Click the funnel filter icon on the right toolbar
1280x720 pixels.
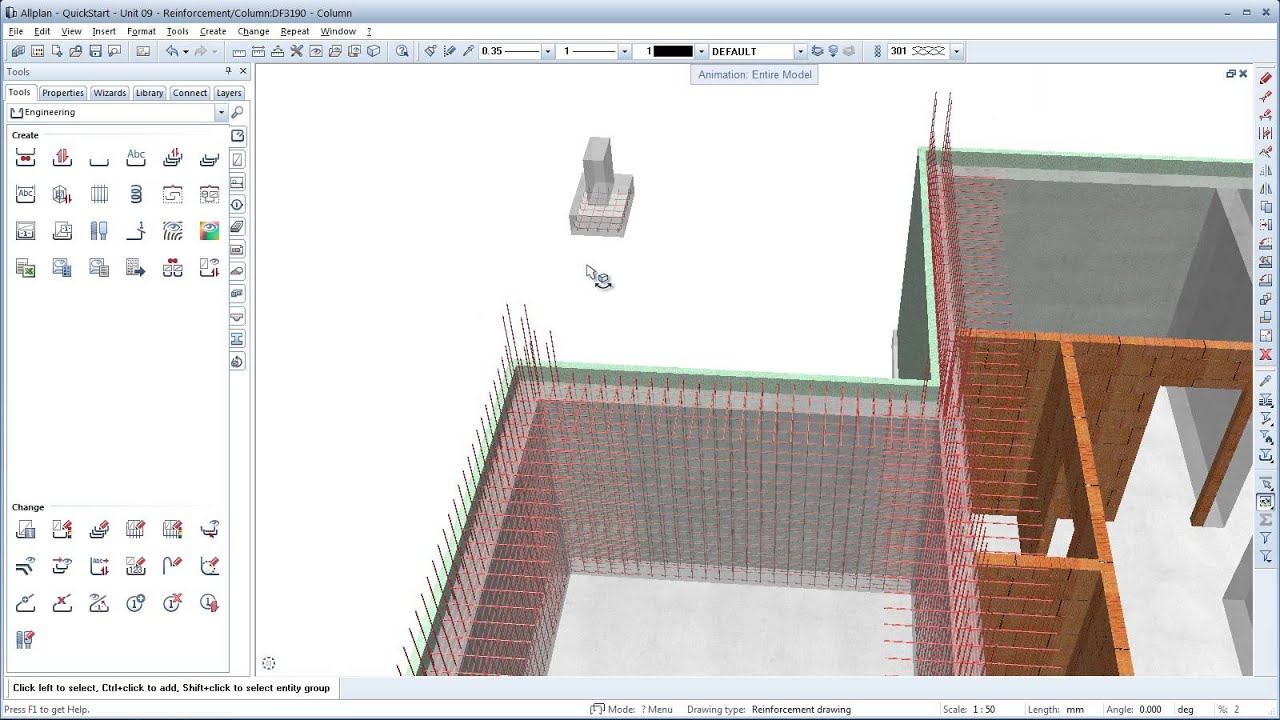tap(1266, 538)
